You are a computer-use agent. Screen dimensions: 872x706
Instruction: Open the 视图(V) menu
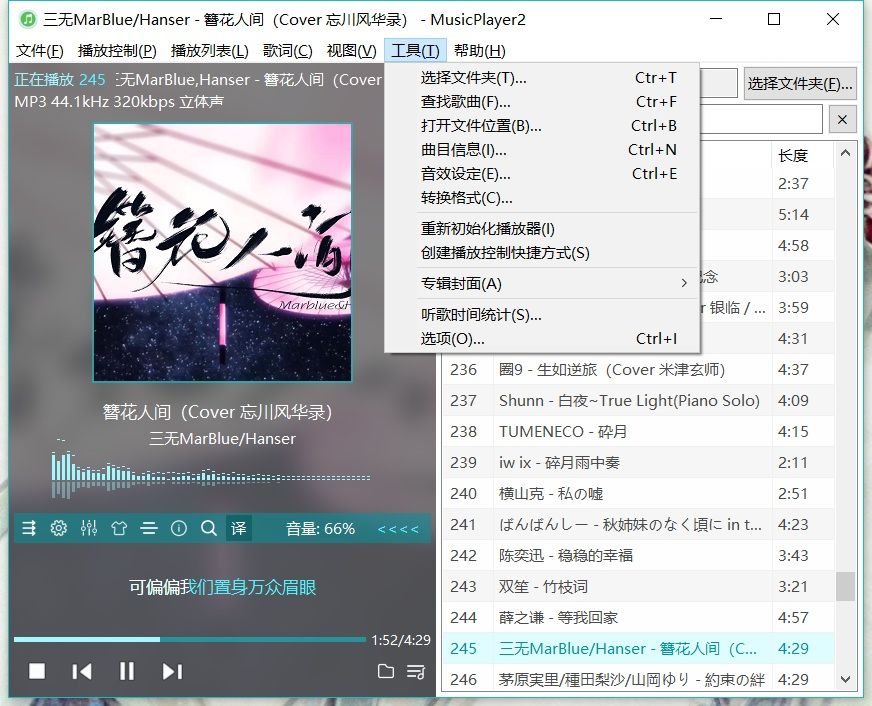(x=351, y=51)
